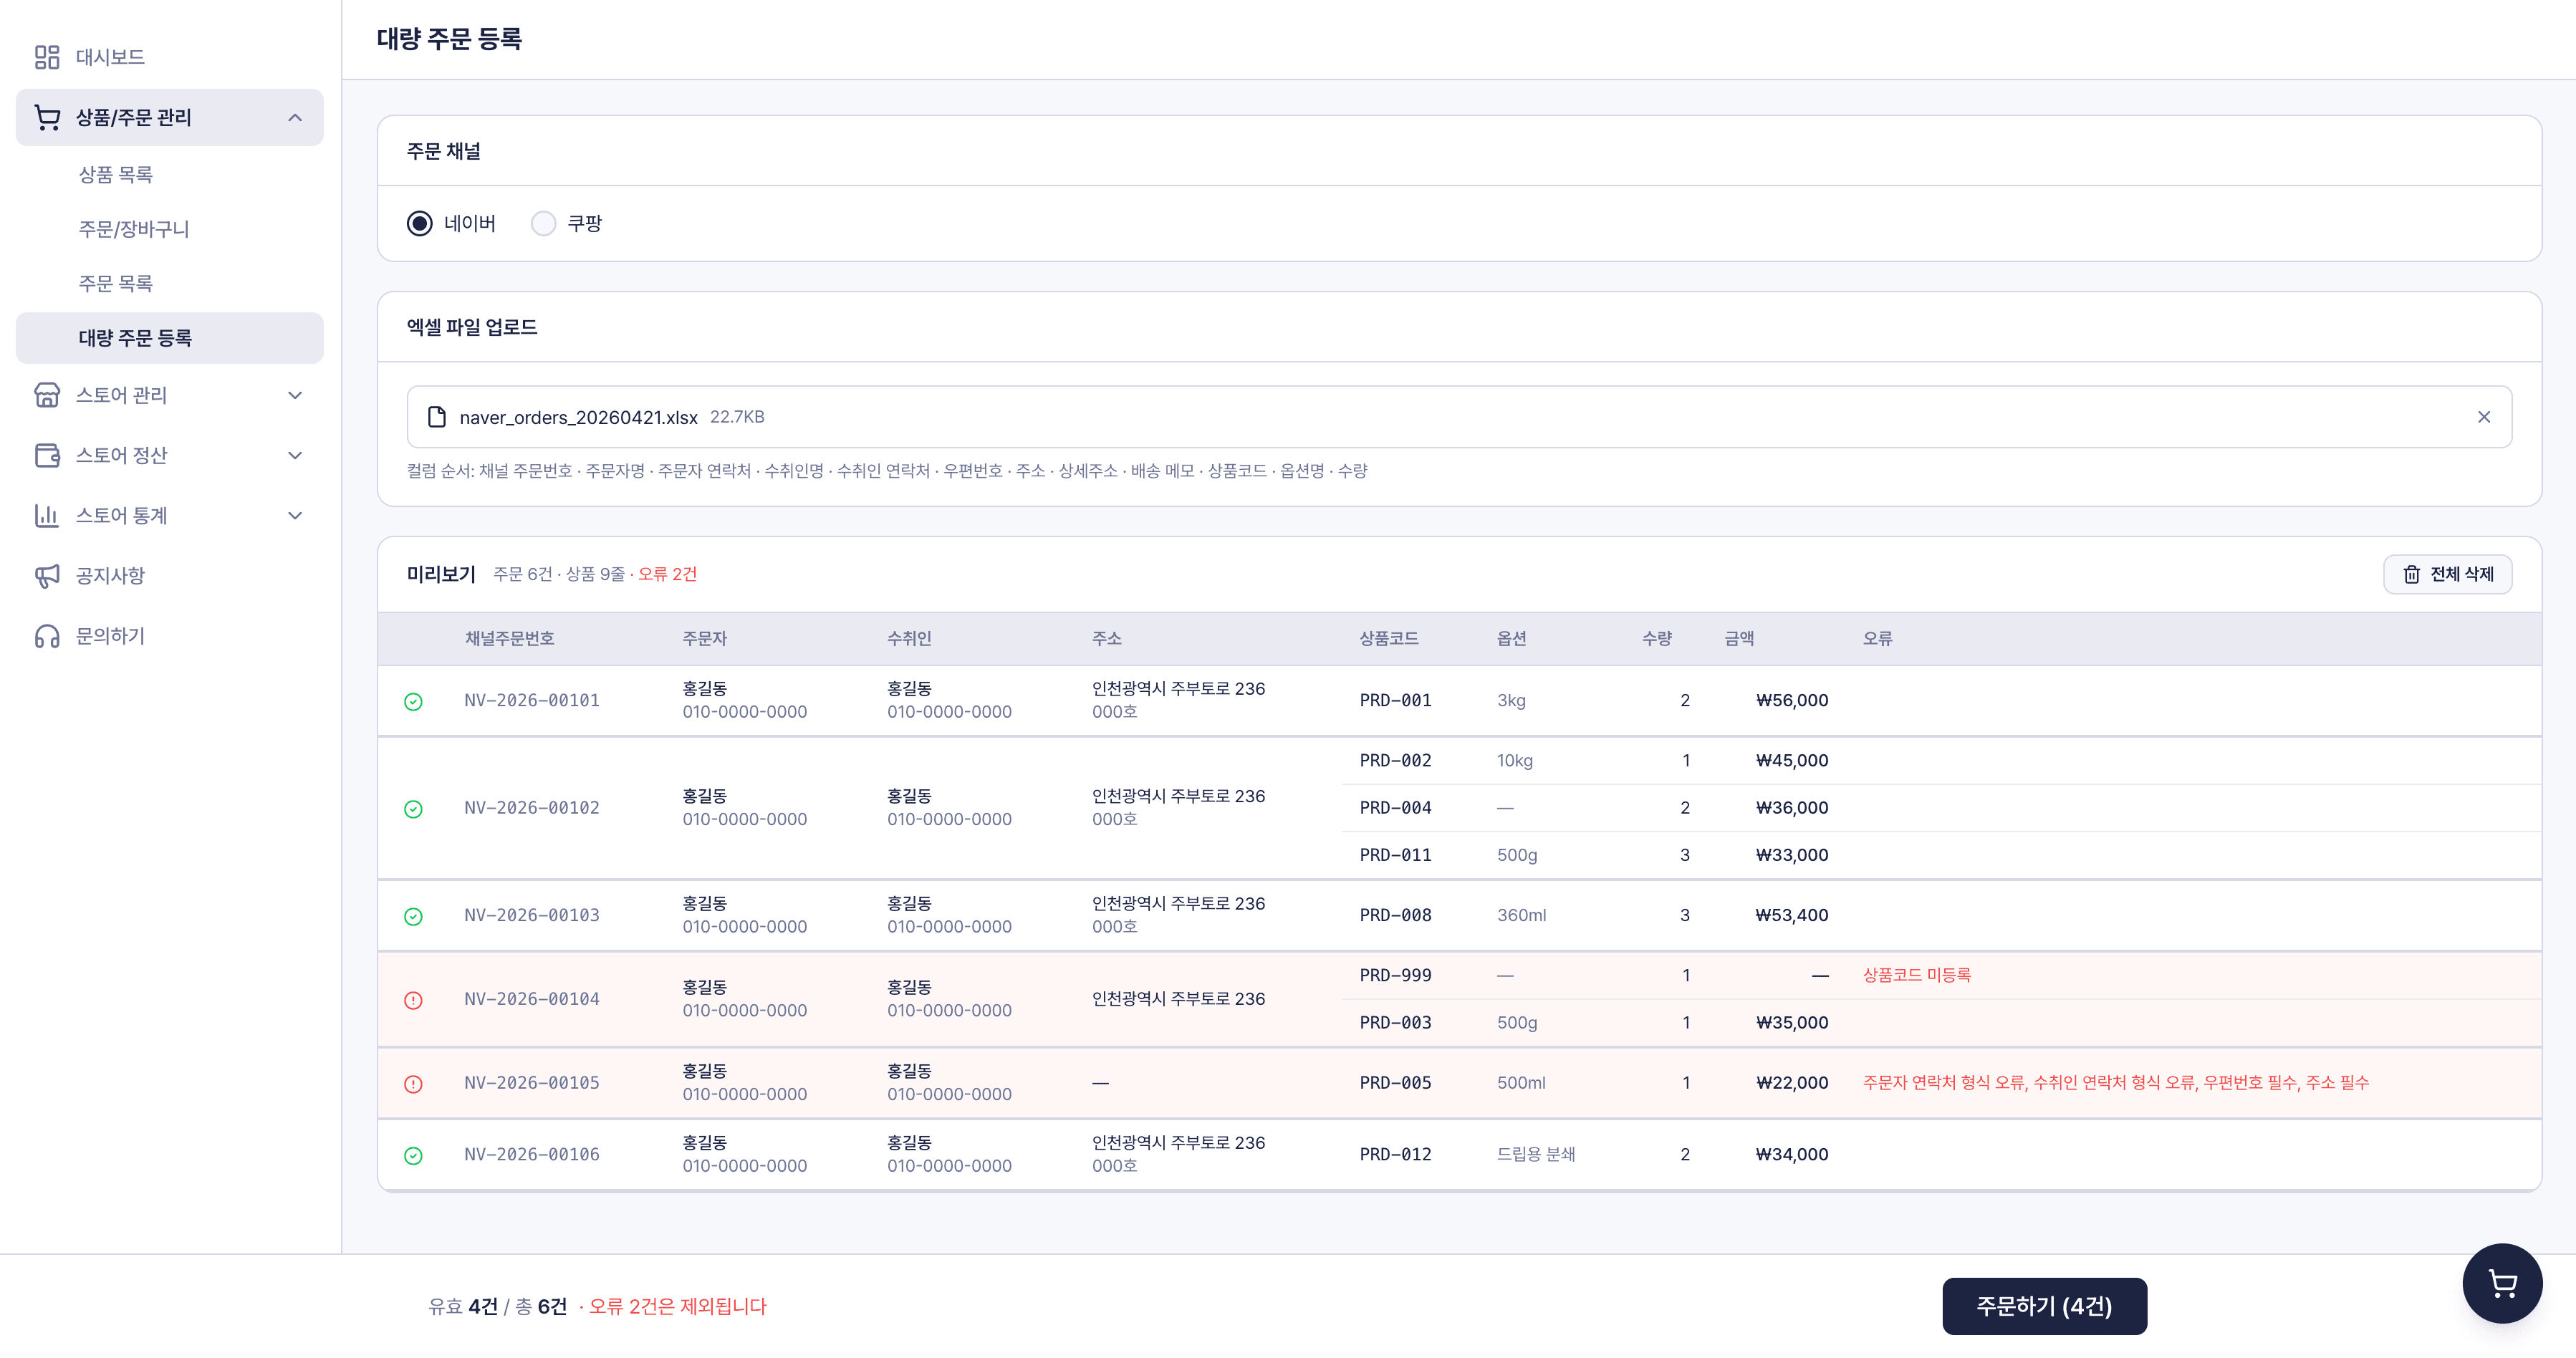Remove the uploaded naver_orders_20260421.xlsx file
Screen dimensions: 2576x1358
click(2484, 417)
